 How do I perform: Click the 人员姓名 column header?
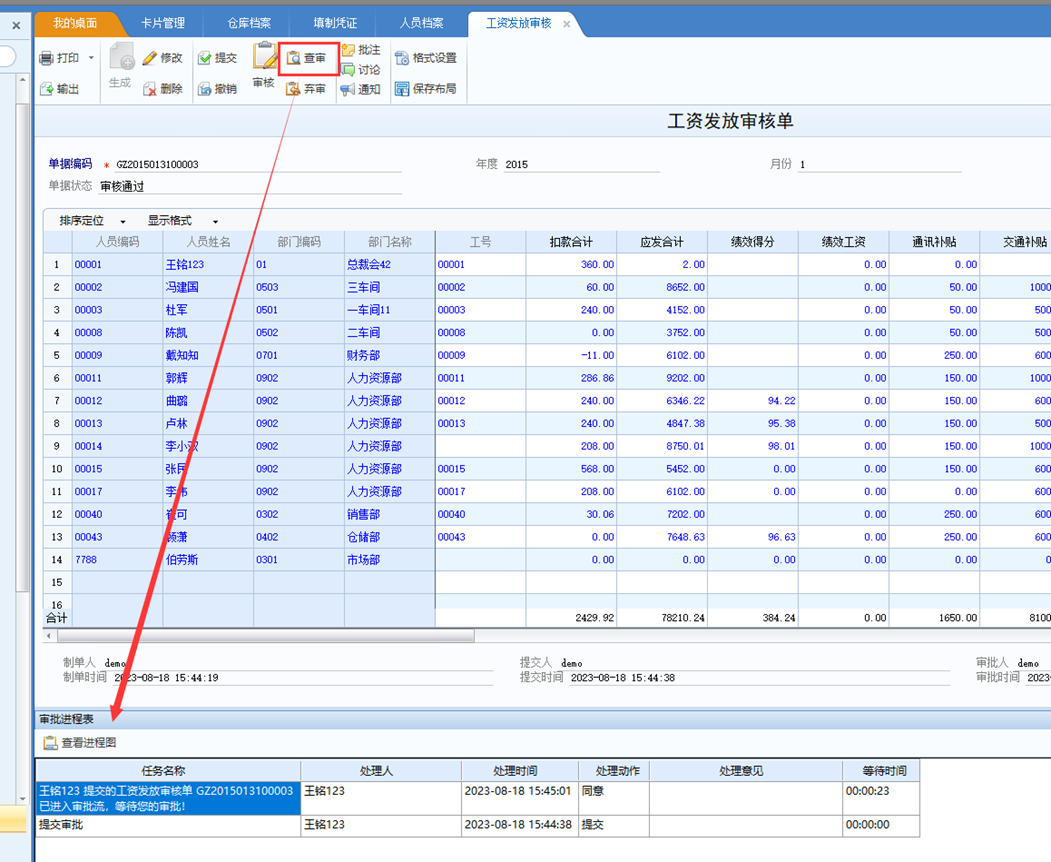click(208, 242)
